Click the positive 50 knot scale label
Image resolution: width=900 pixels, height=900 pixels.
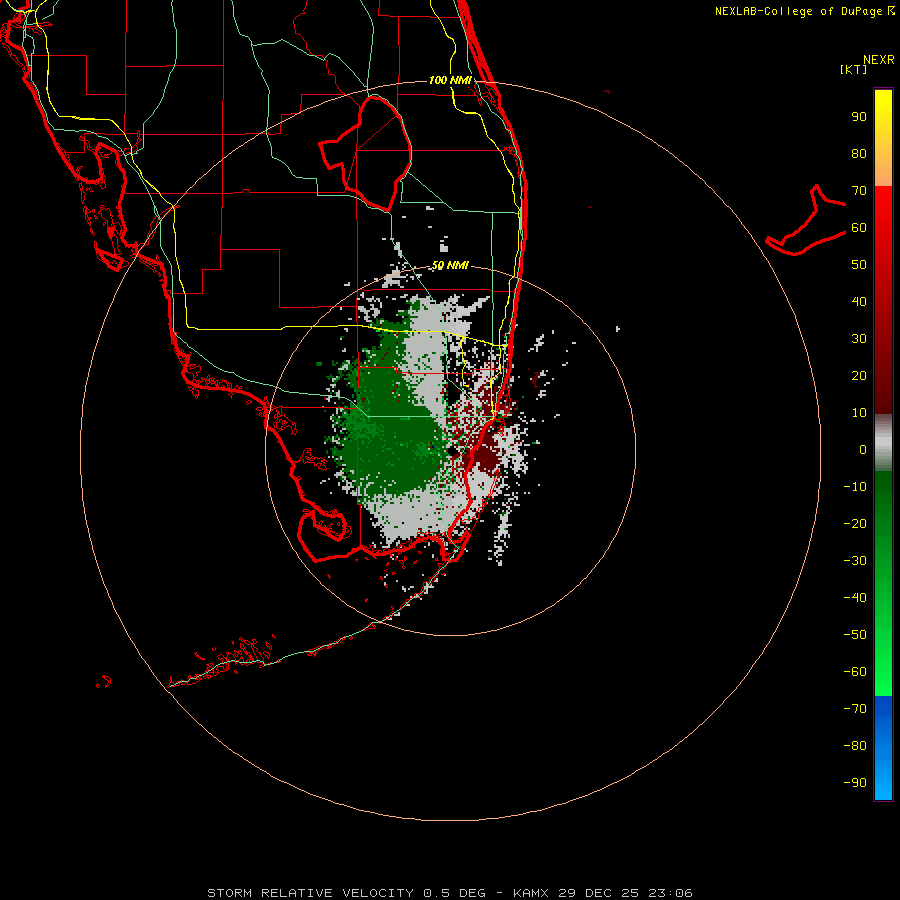(x=859, y=265)
